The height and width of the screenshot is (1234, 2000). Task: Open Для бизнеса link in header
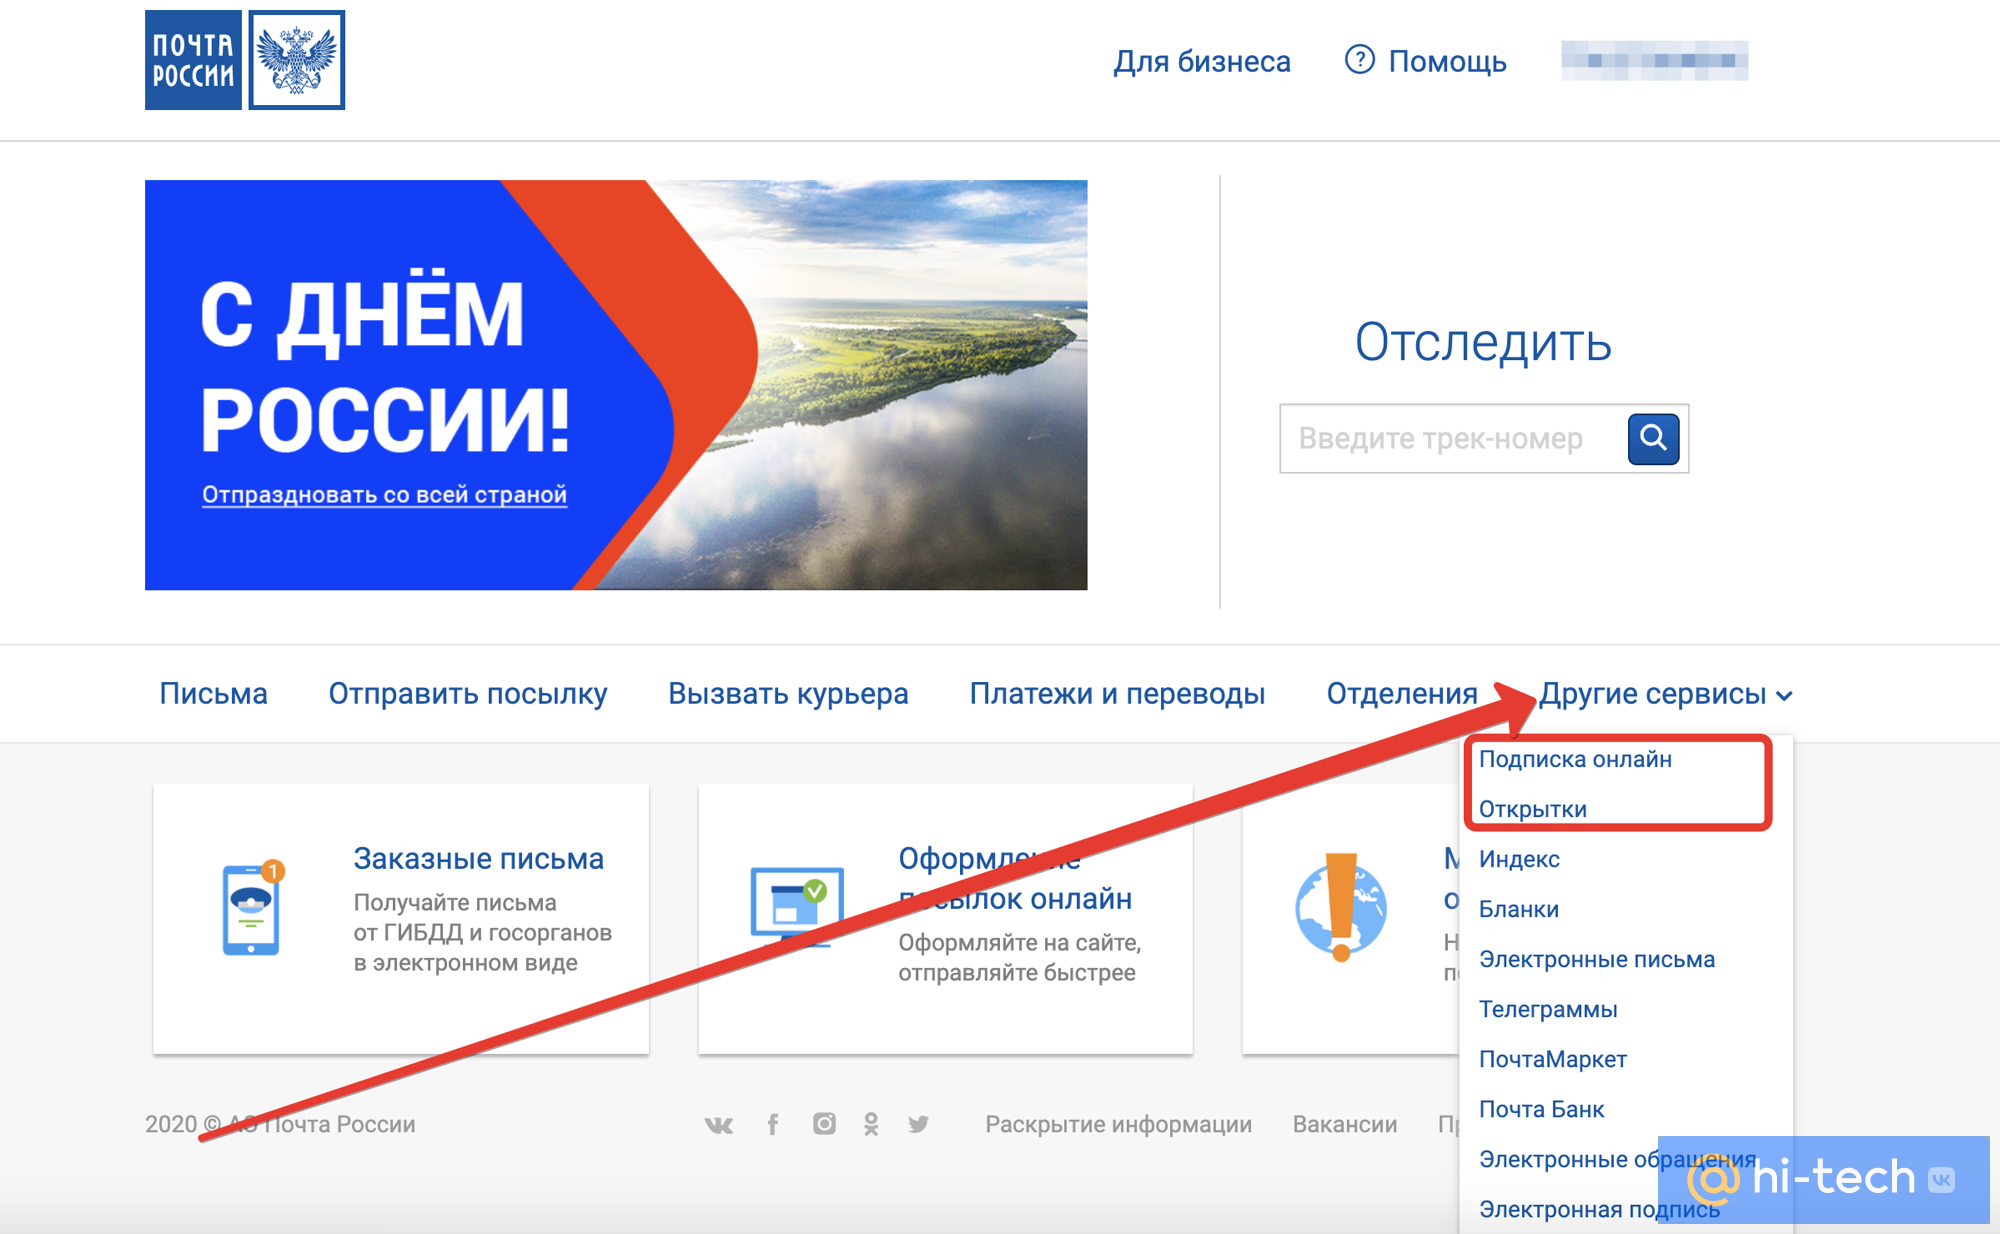(1202, 61)
